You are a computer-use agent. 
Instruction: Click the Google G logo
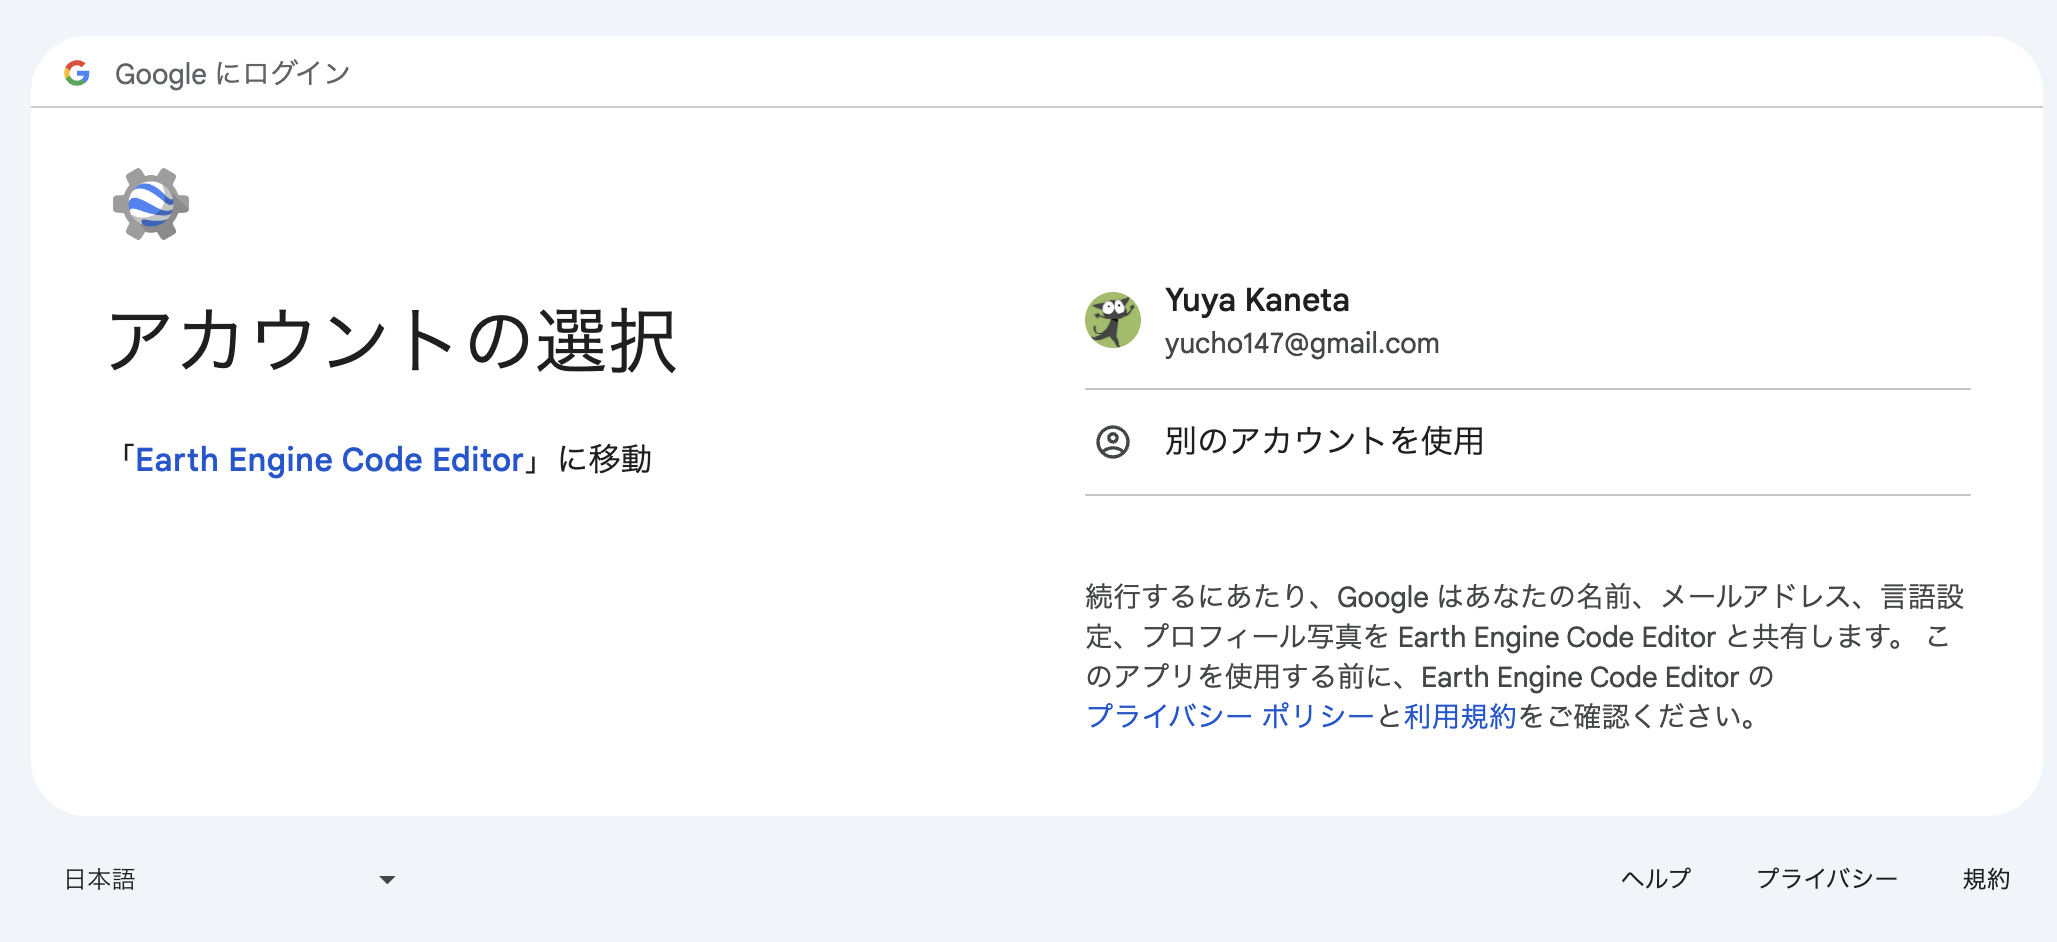coord(77,73)
